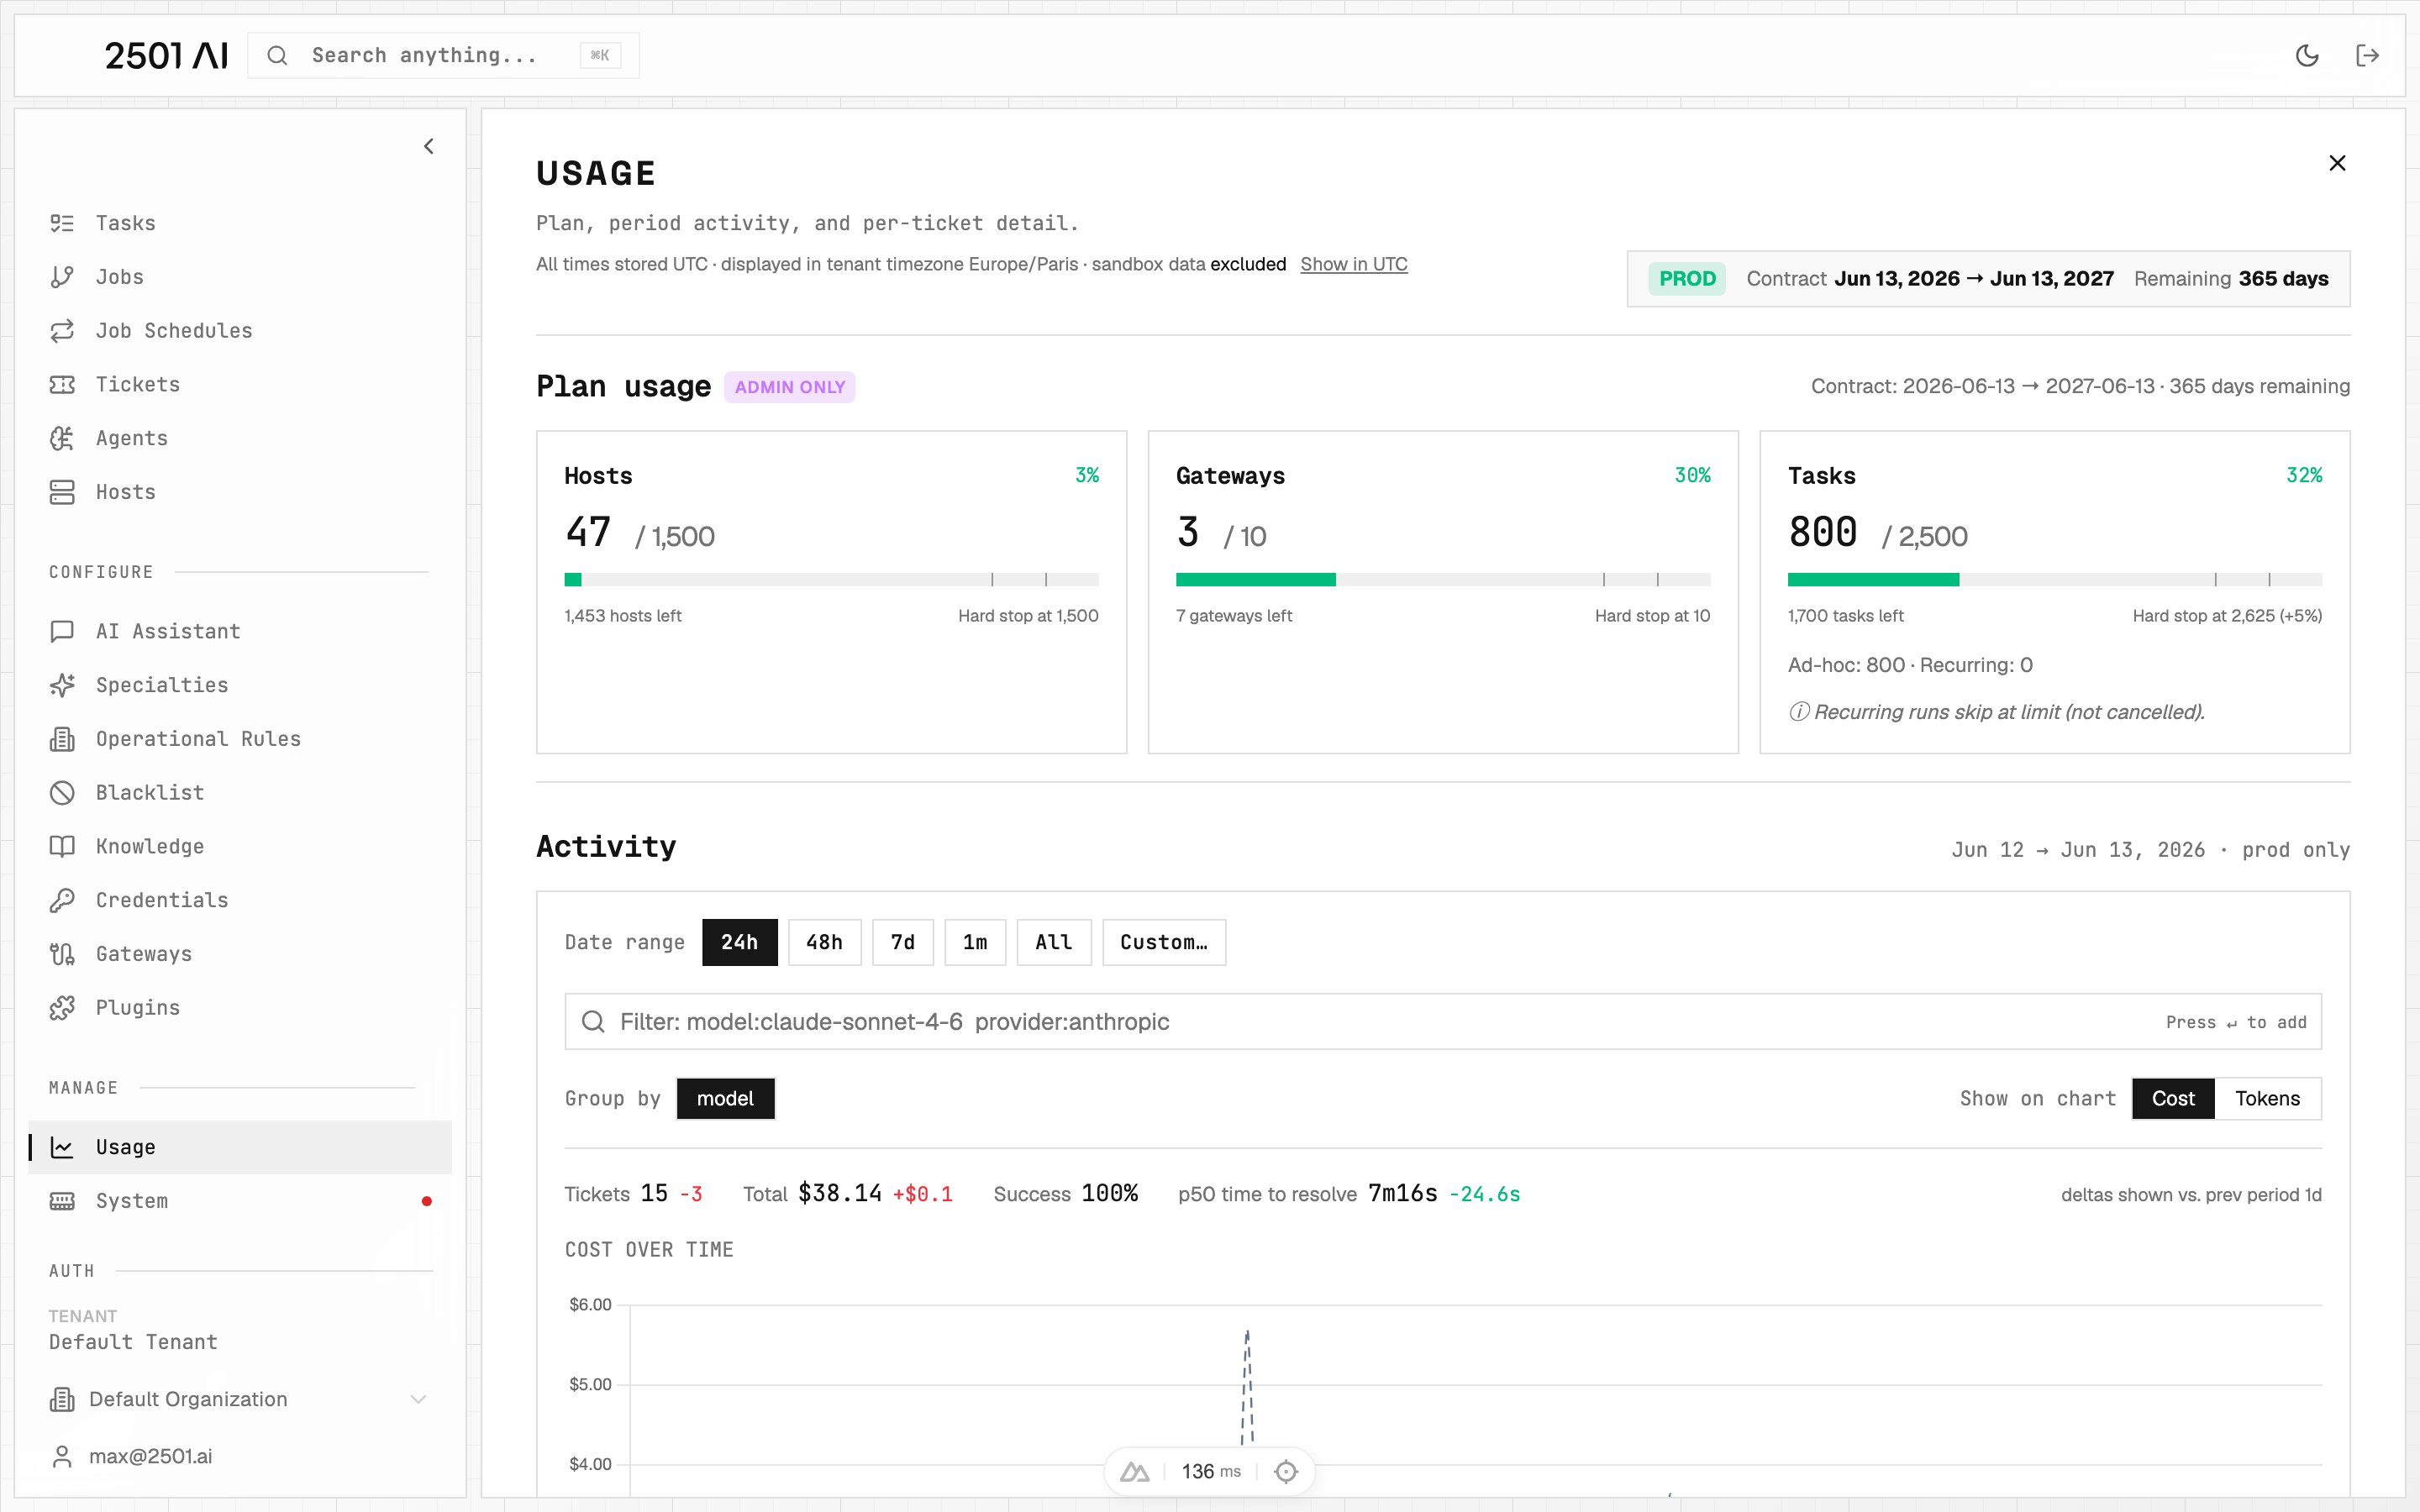This screenshot has height=1512, width=2420.
Task: Click the 'Ad-hoc: 800 · Recurring: 0' text
Action: 1910,665
